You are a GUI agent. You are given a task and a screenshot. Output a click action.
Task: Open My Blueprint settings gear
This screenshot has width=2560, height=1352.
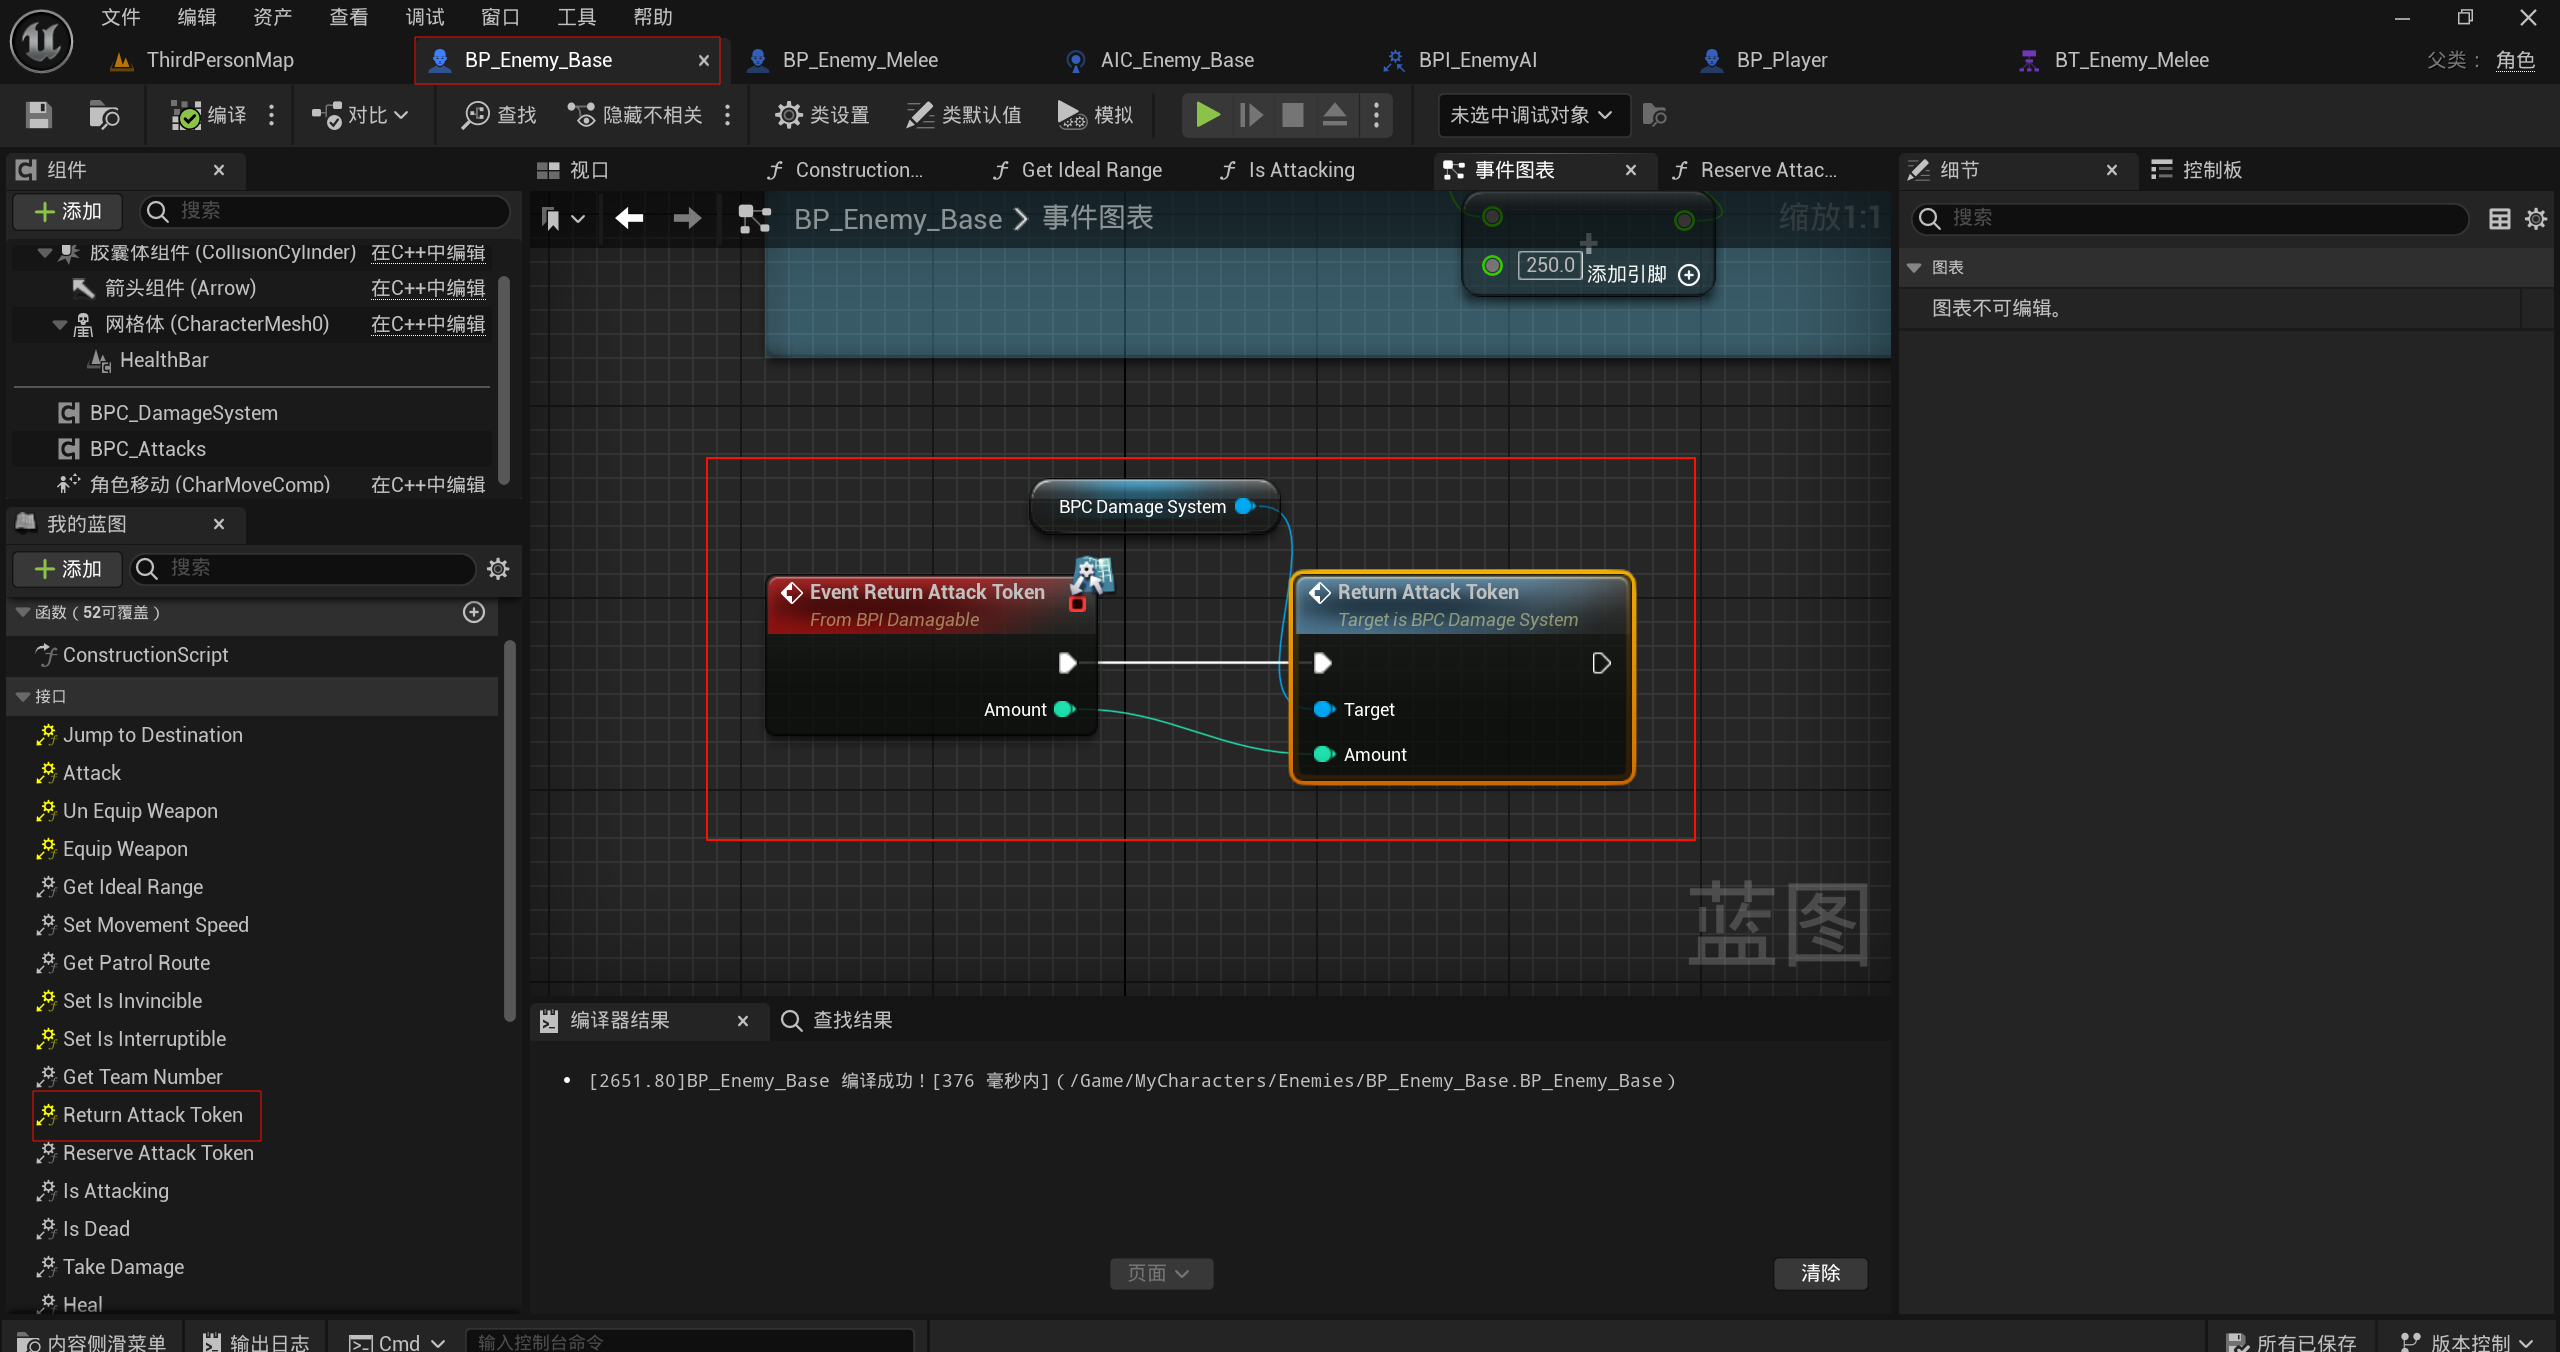click(497, 569)
